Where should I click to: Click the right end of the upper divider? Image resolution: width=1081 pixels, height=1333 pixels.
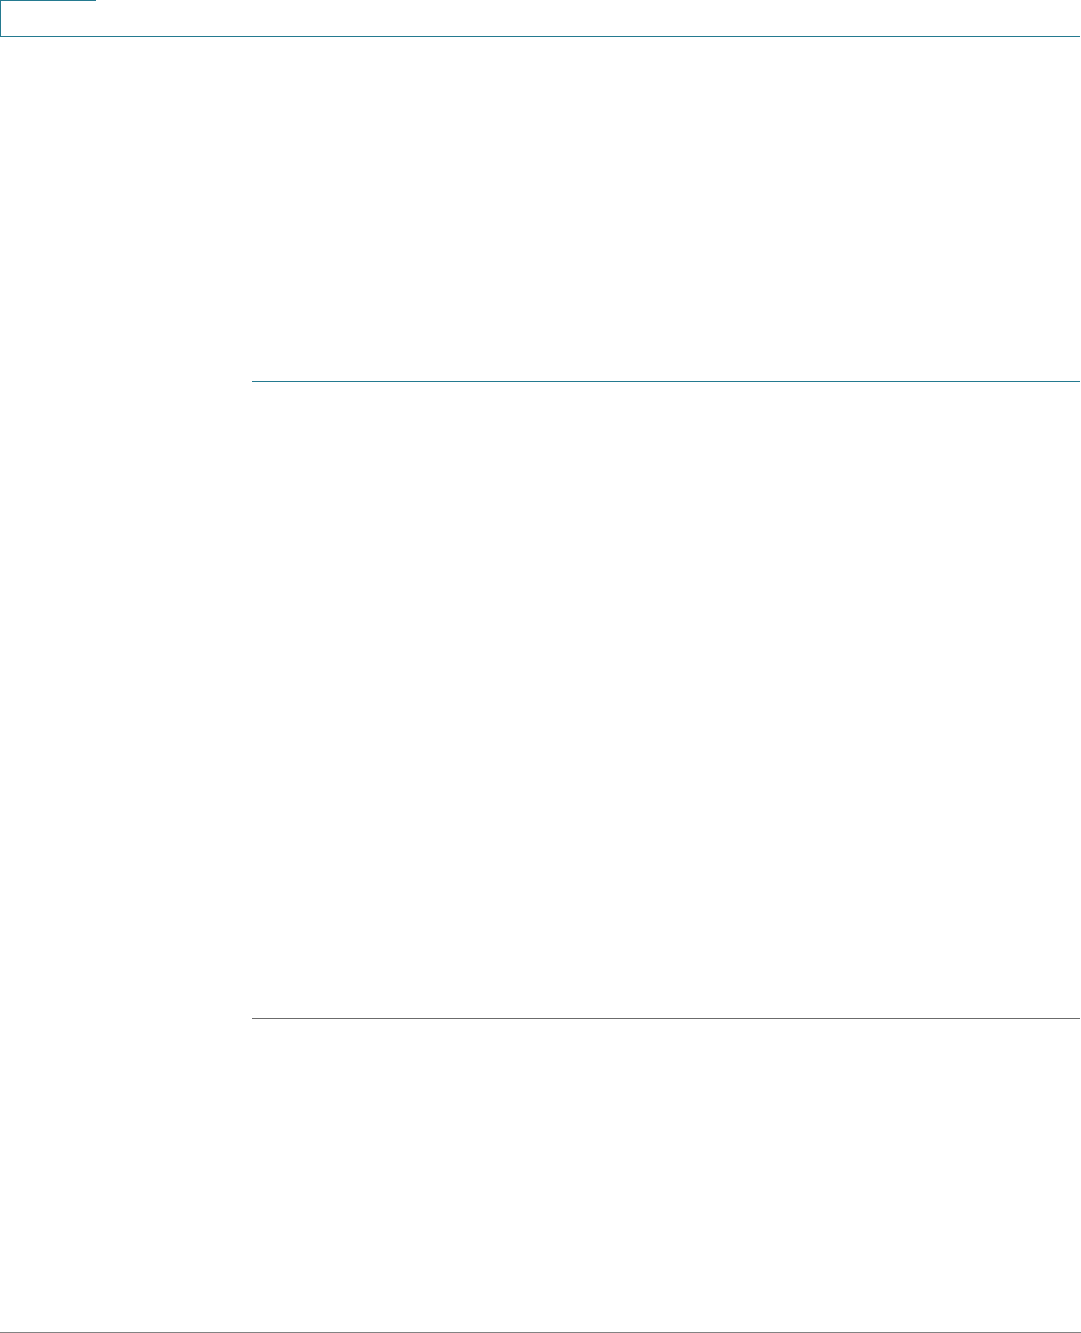(1076, 381)
